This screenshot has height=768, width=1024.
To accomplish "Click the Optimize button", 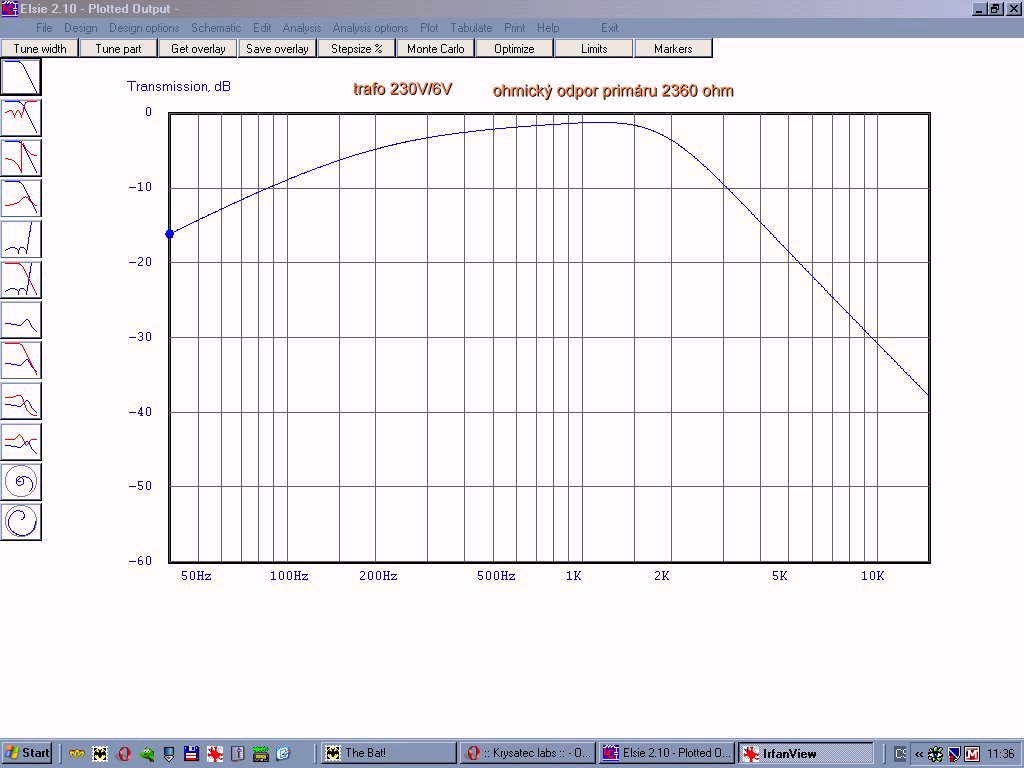I will click(514, 48).
